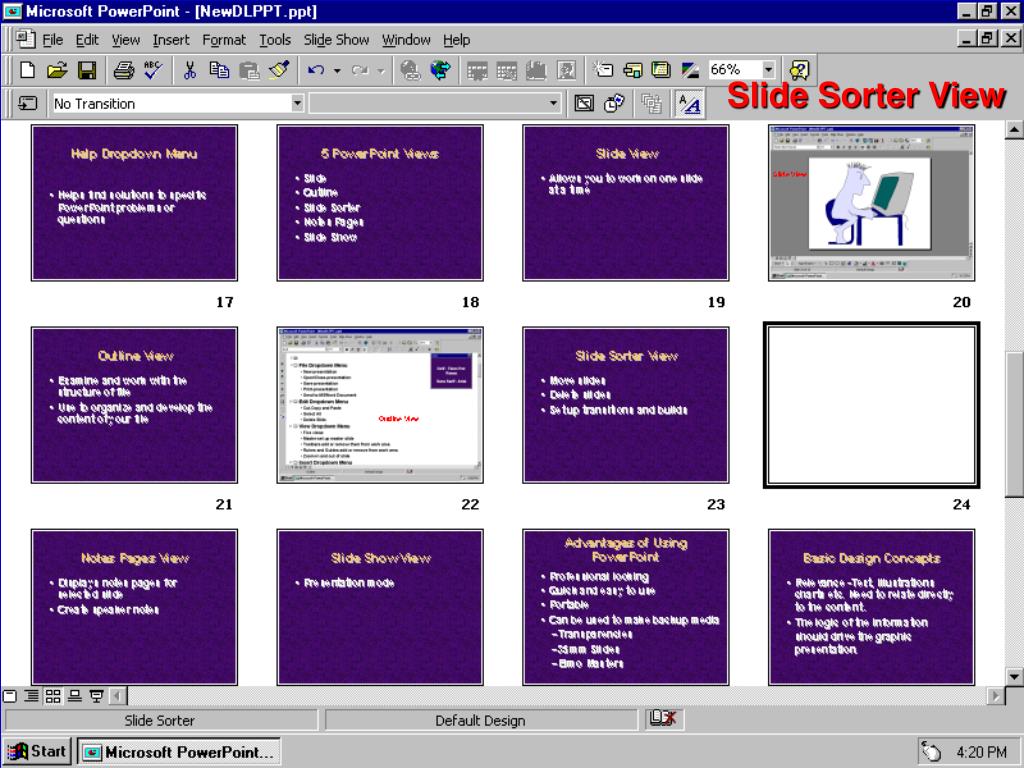Image resolution: width=1024 pixels, height=768 pixels.
Task: Print the presentation
Action: point(123,70)
